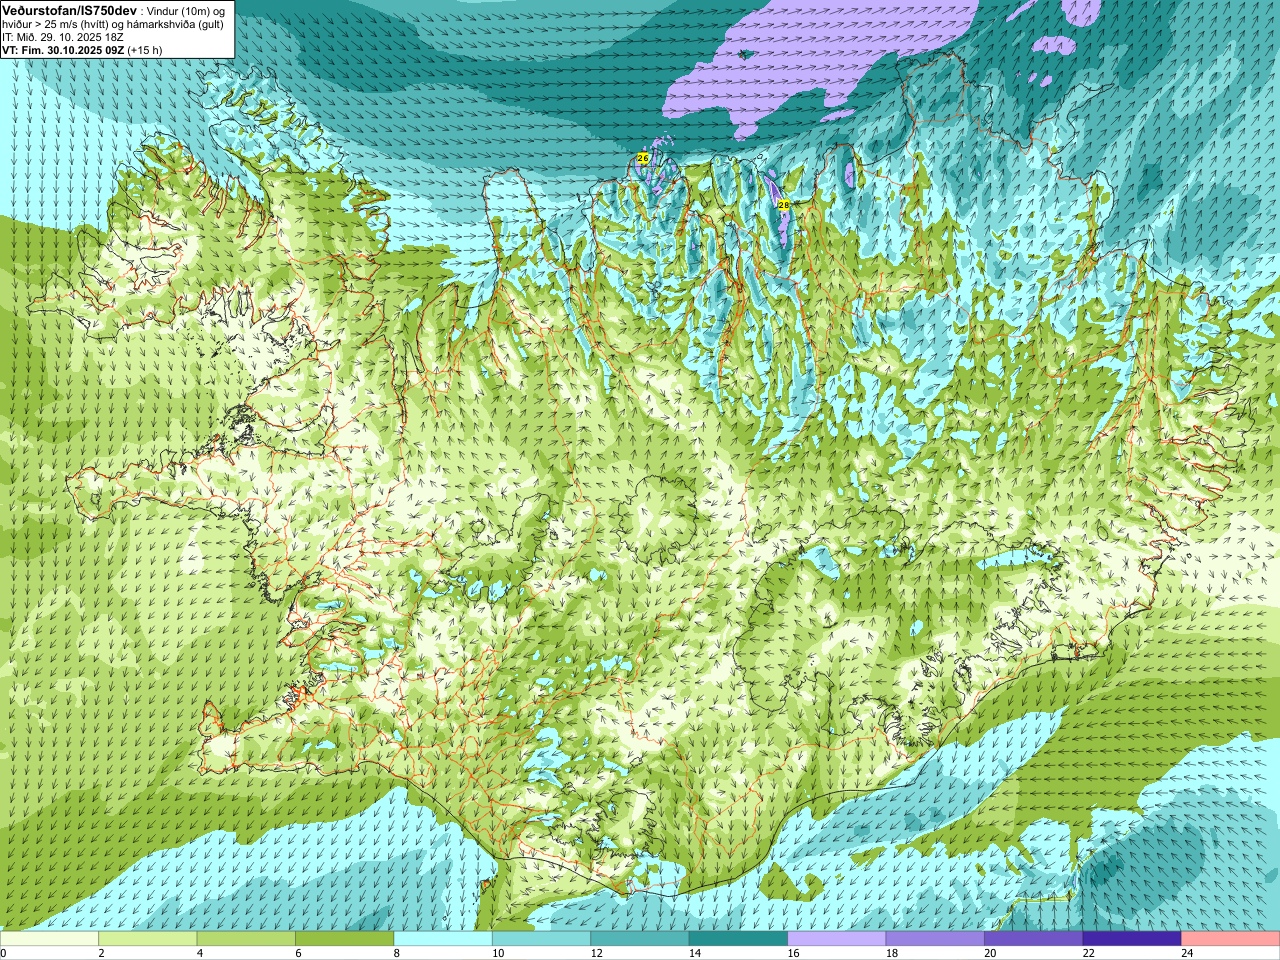Click legend scale label '24'
This screenshot has width=1280, height=960.
(1186, 953)
